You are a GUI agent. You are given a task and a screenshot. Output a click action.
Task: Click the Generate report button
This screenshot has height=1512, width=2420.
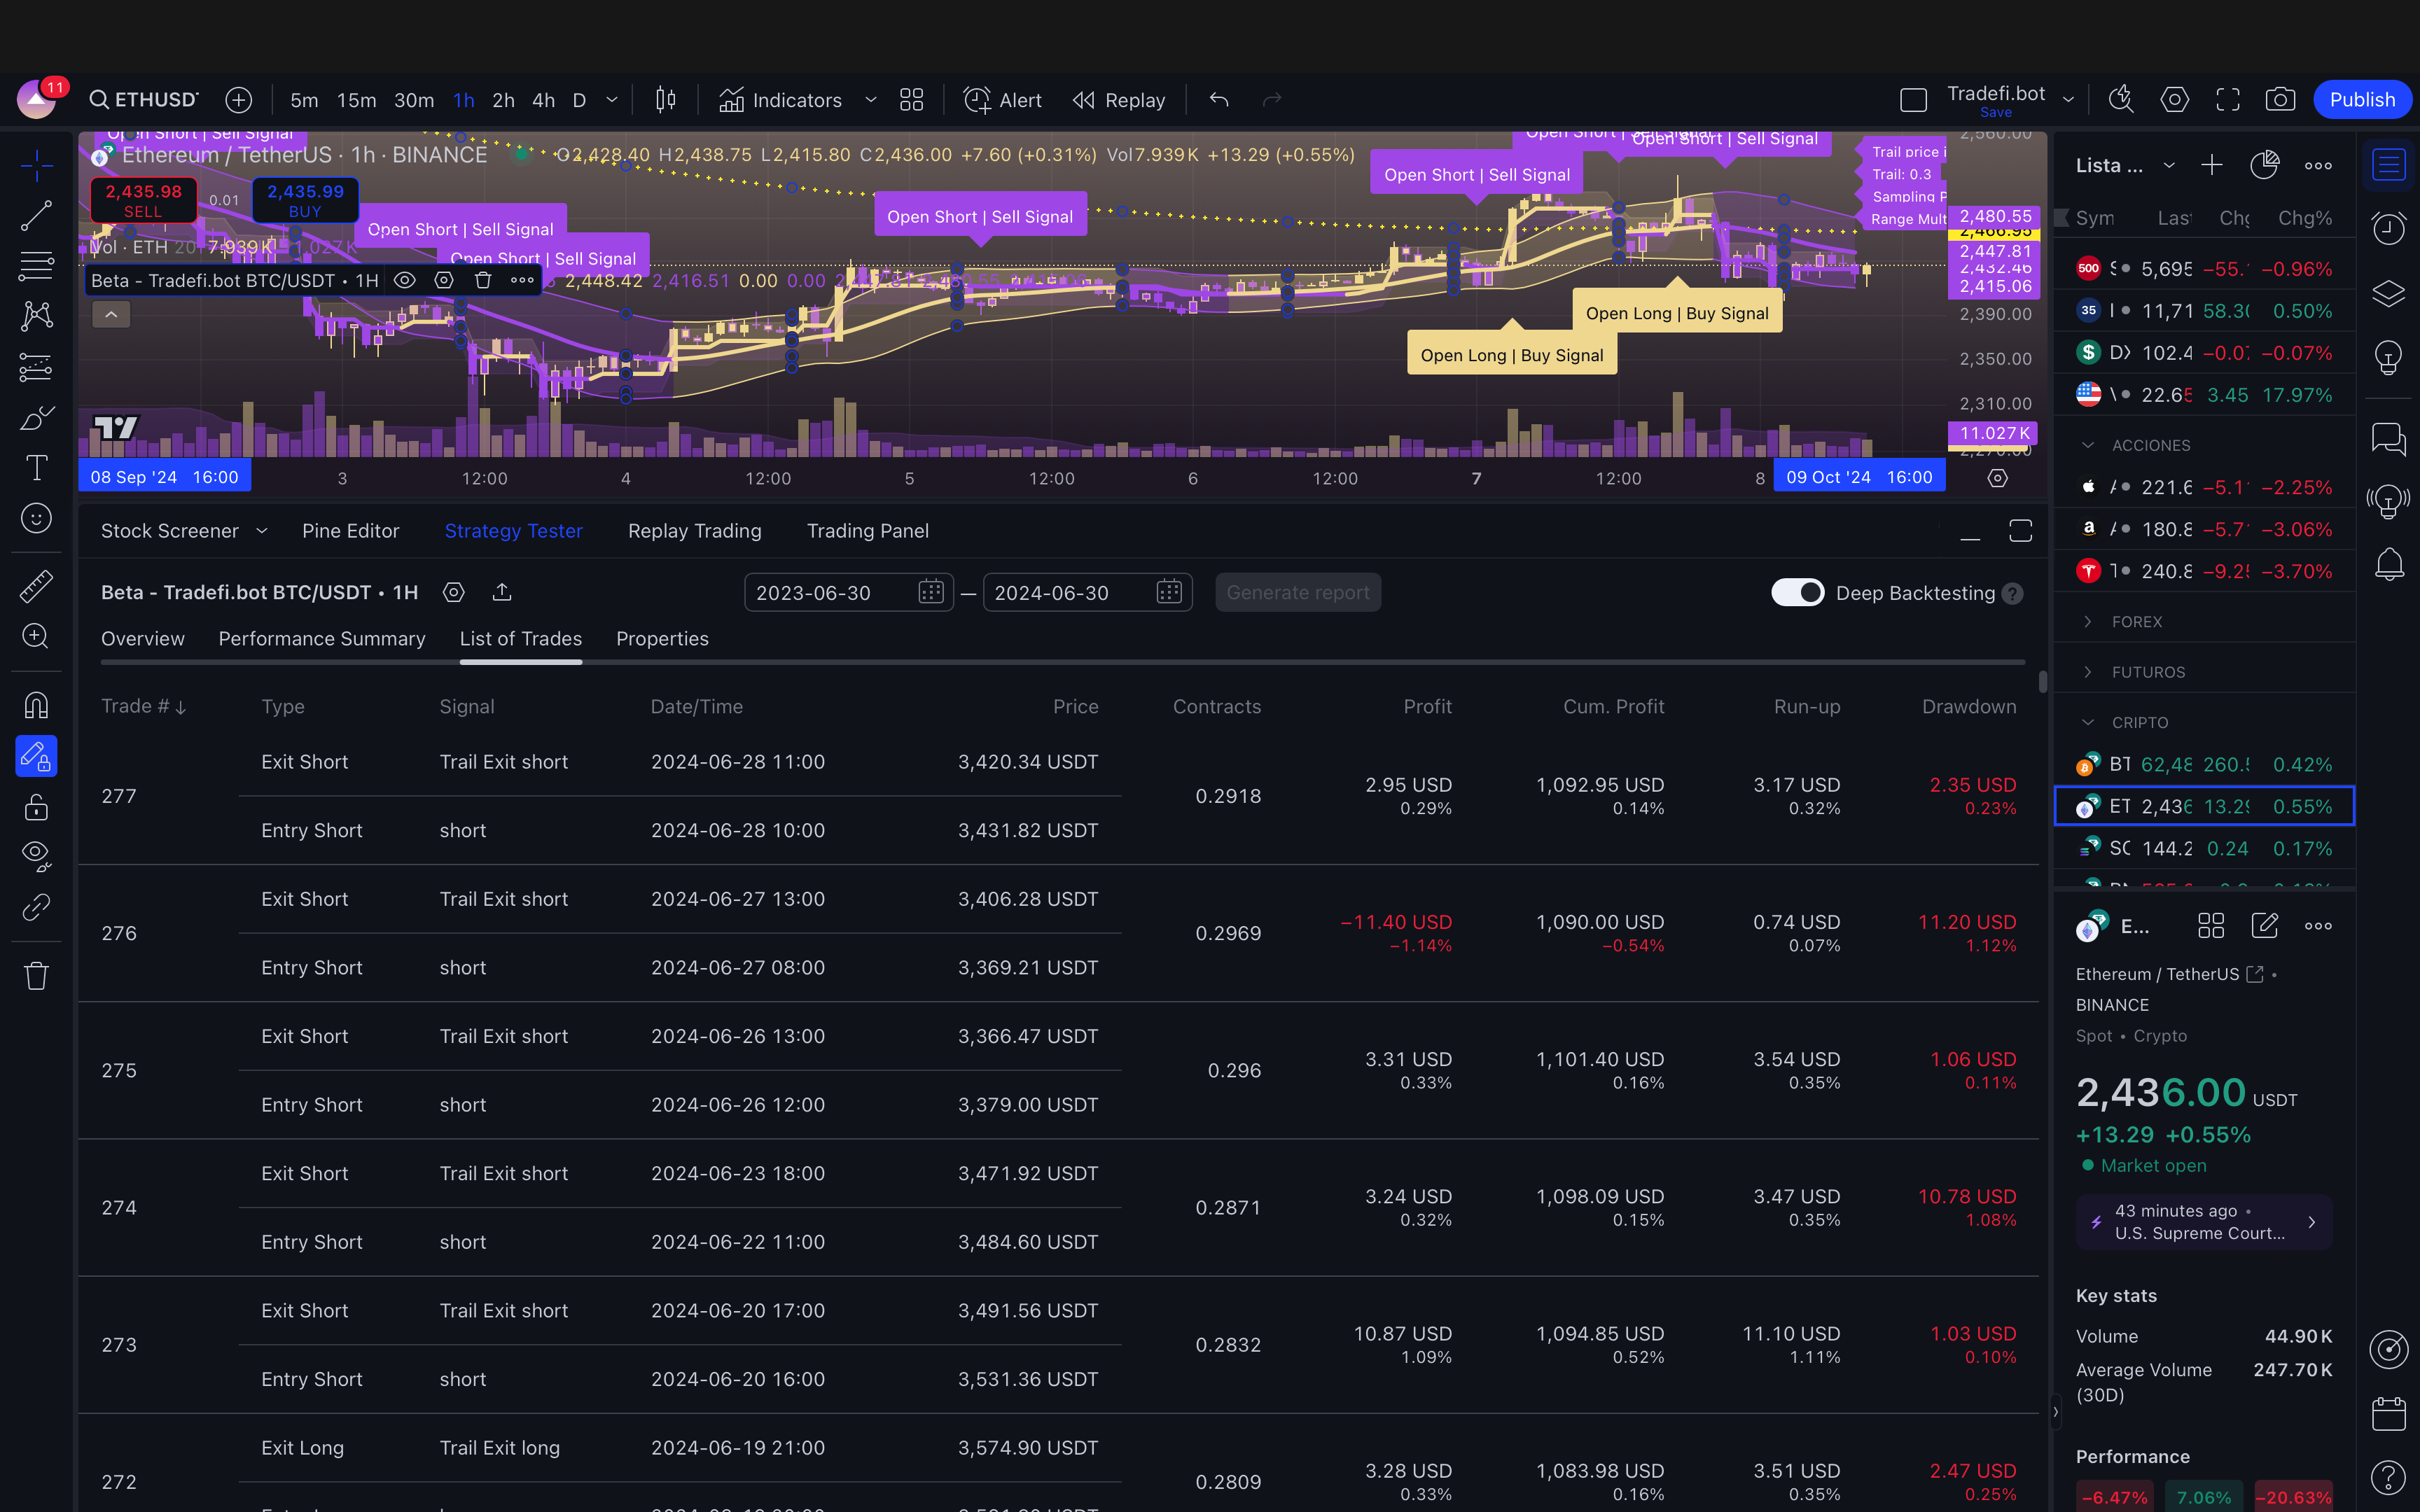(1297, 593)
